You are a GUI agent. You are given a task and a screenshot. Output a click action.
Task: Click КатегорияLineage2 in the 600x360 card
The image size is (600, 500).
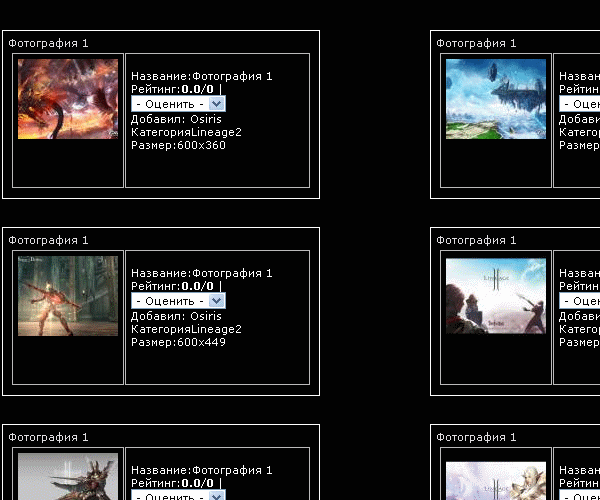[186, 132]
